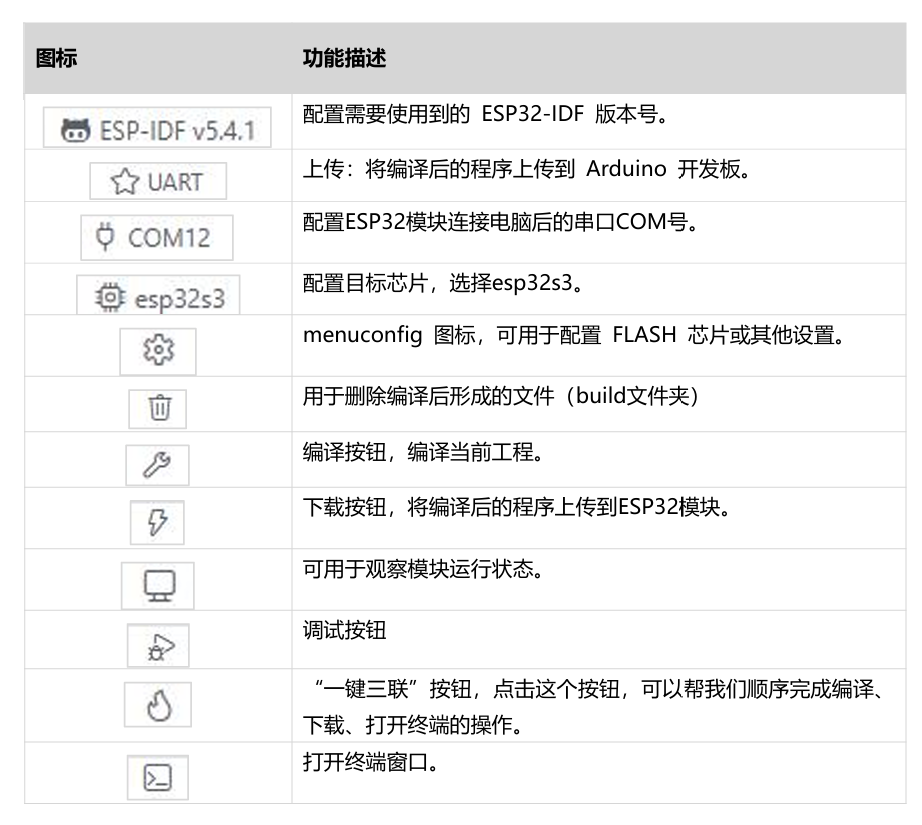Click the 图标 column header

tap(56, 59)
